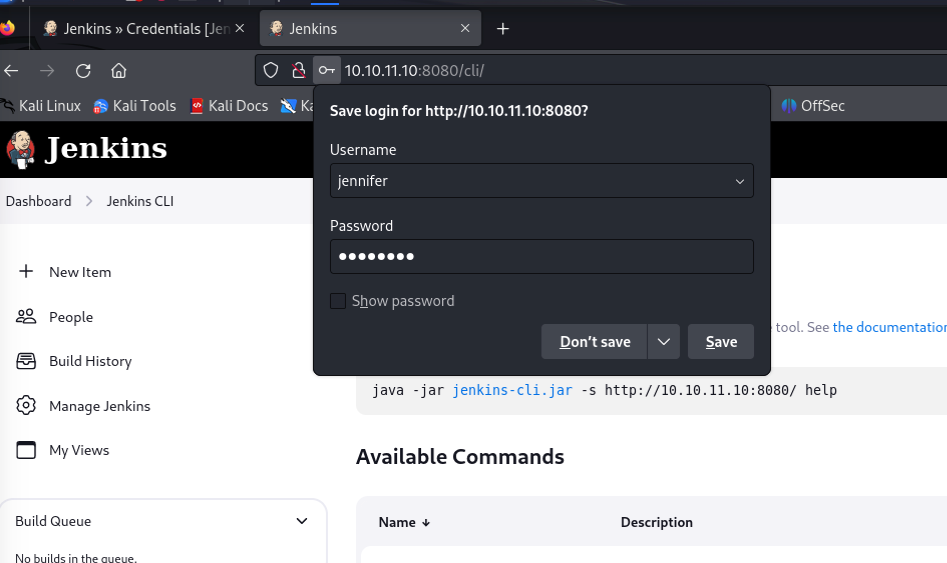Open My Views
The width and height of the screenshot is (947, 563).
(x=79, y=451)
